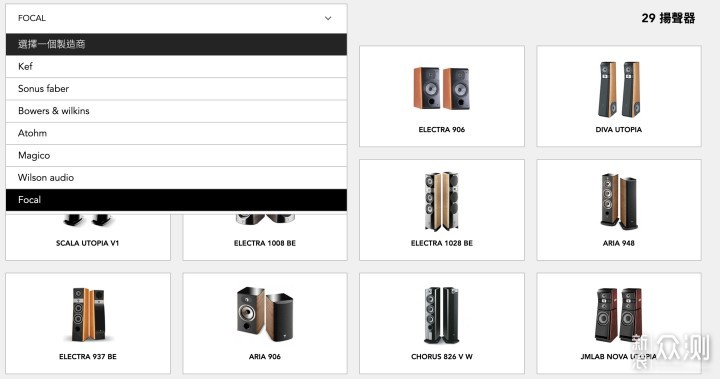Pick Bowers & wilkins option
The height and width of the screenshot is (379, 720).
176,111
